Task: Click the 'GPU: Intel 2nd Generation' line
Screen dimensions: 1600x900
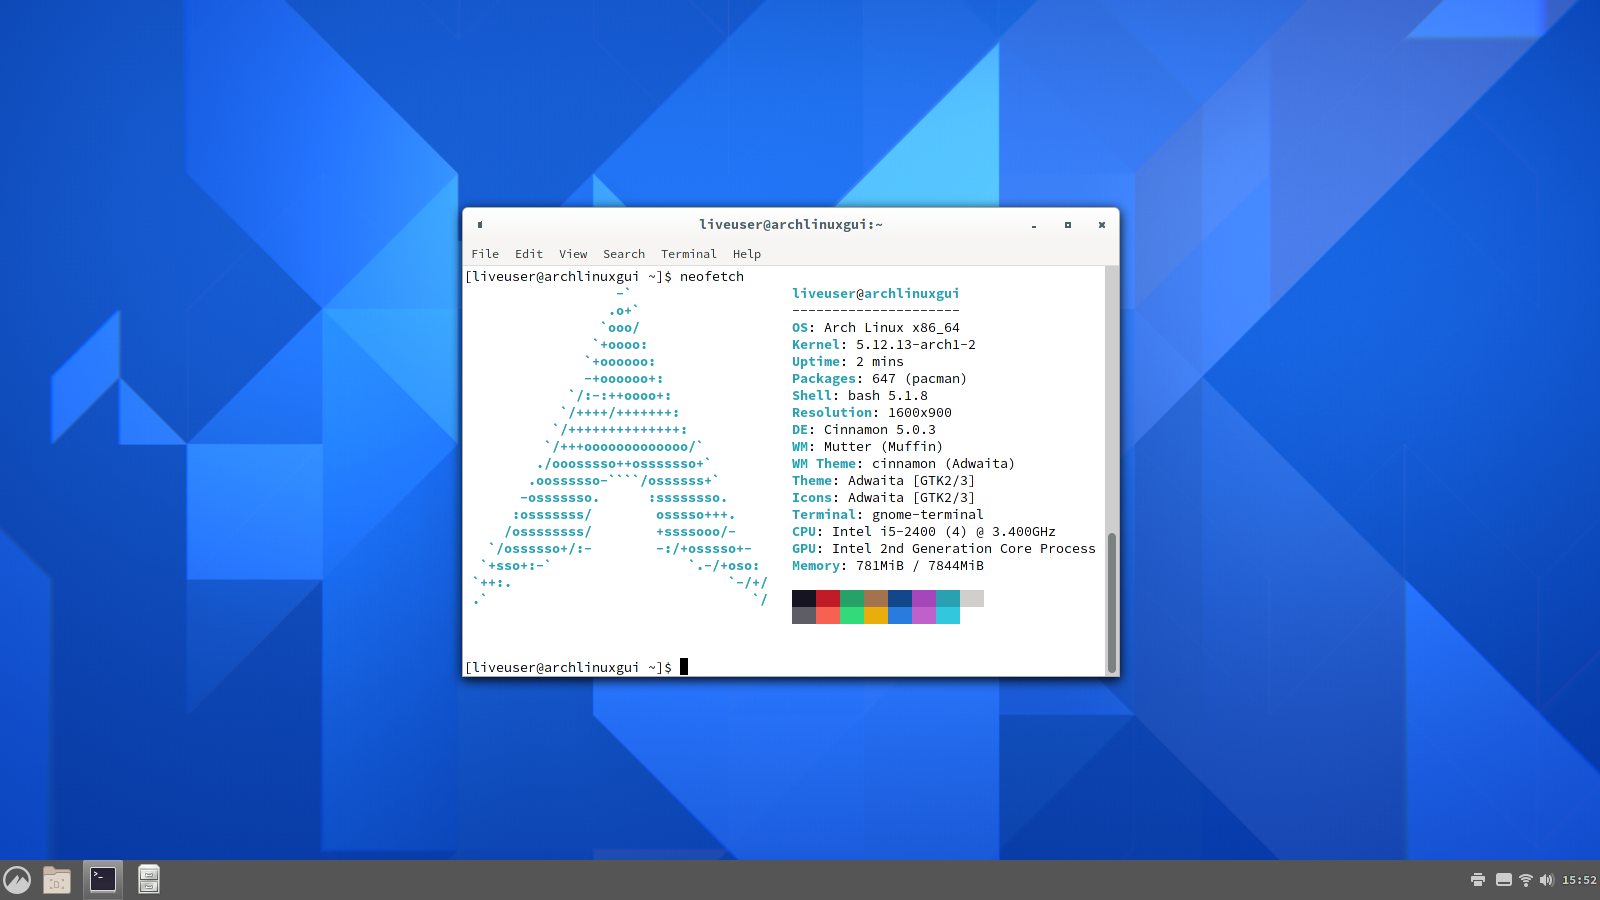Action: tap(944, 549)
